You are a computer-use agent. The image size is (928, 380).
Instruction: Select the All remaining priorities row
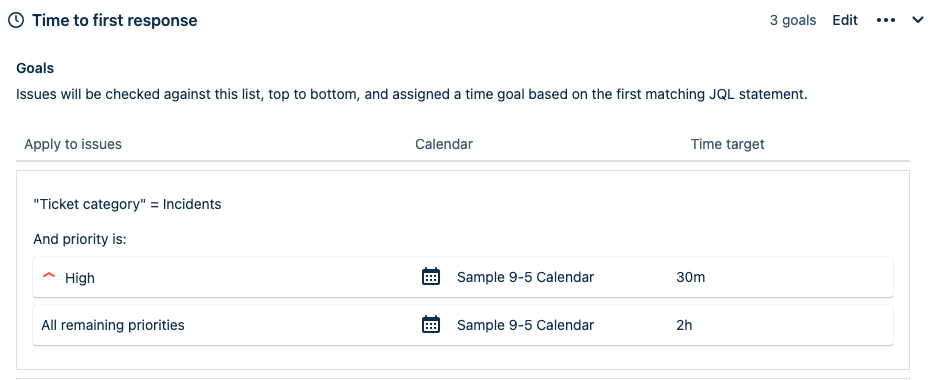pyautogui.click(x=463, y=325)
